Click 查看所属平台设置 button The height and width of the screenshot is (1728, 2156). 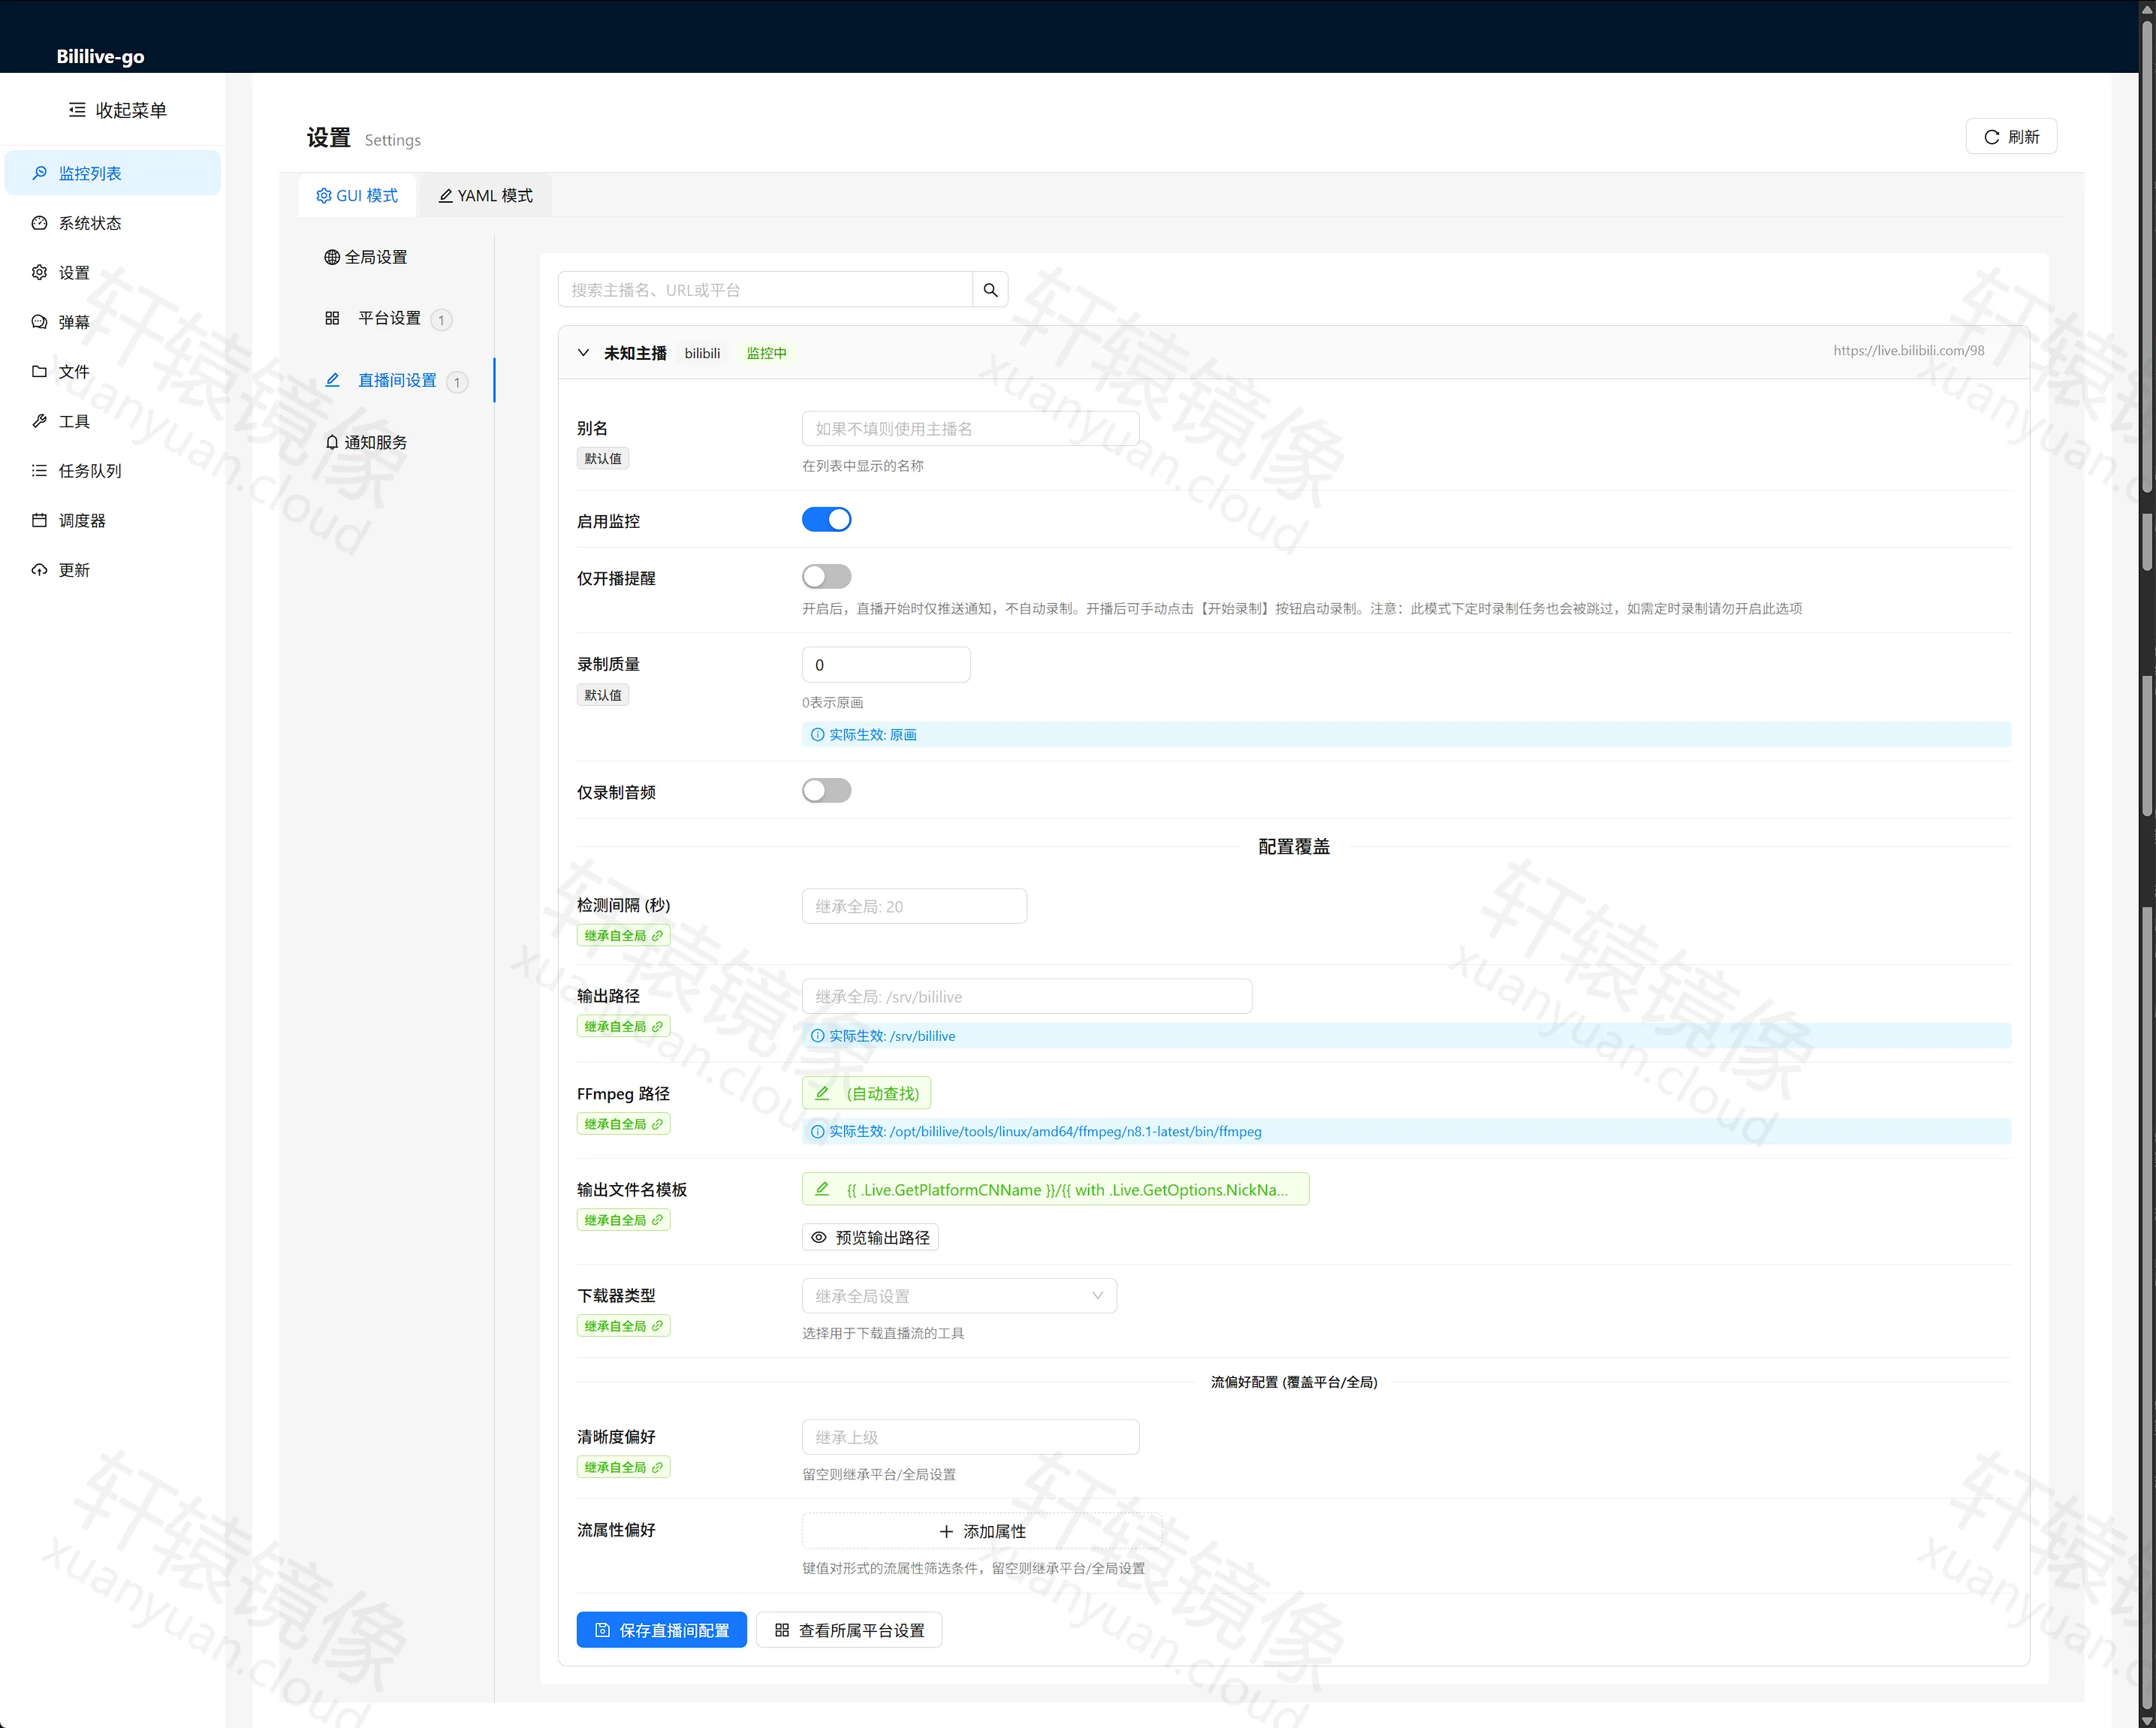coord(849,1630)
